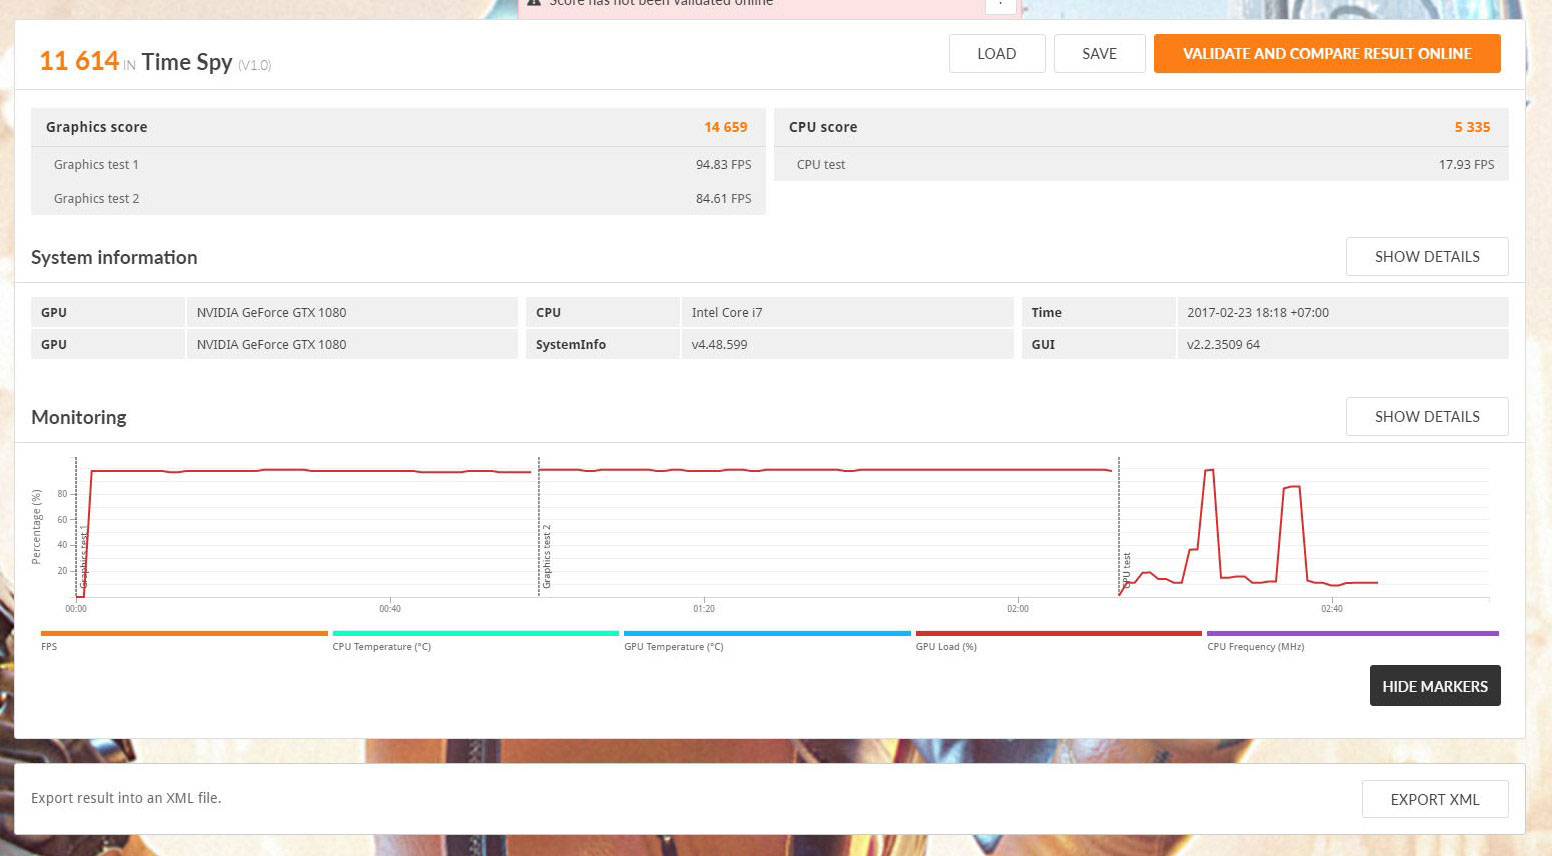The image size is (1552, 856).
Task: Validate and compare result online
Action: pos(1326,54)
